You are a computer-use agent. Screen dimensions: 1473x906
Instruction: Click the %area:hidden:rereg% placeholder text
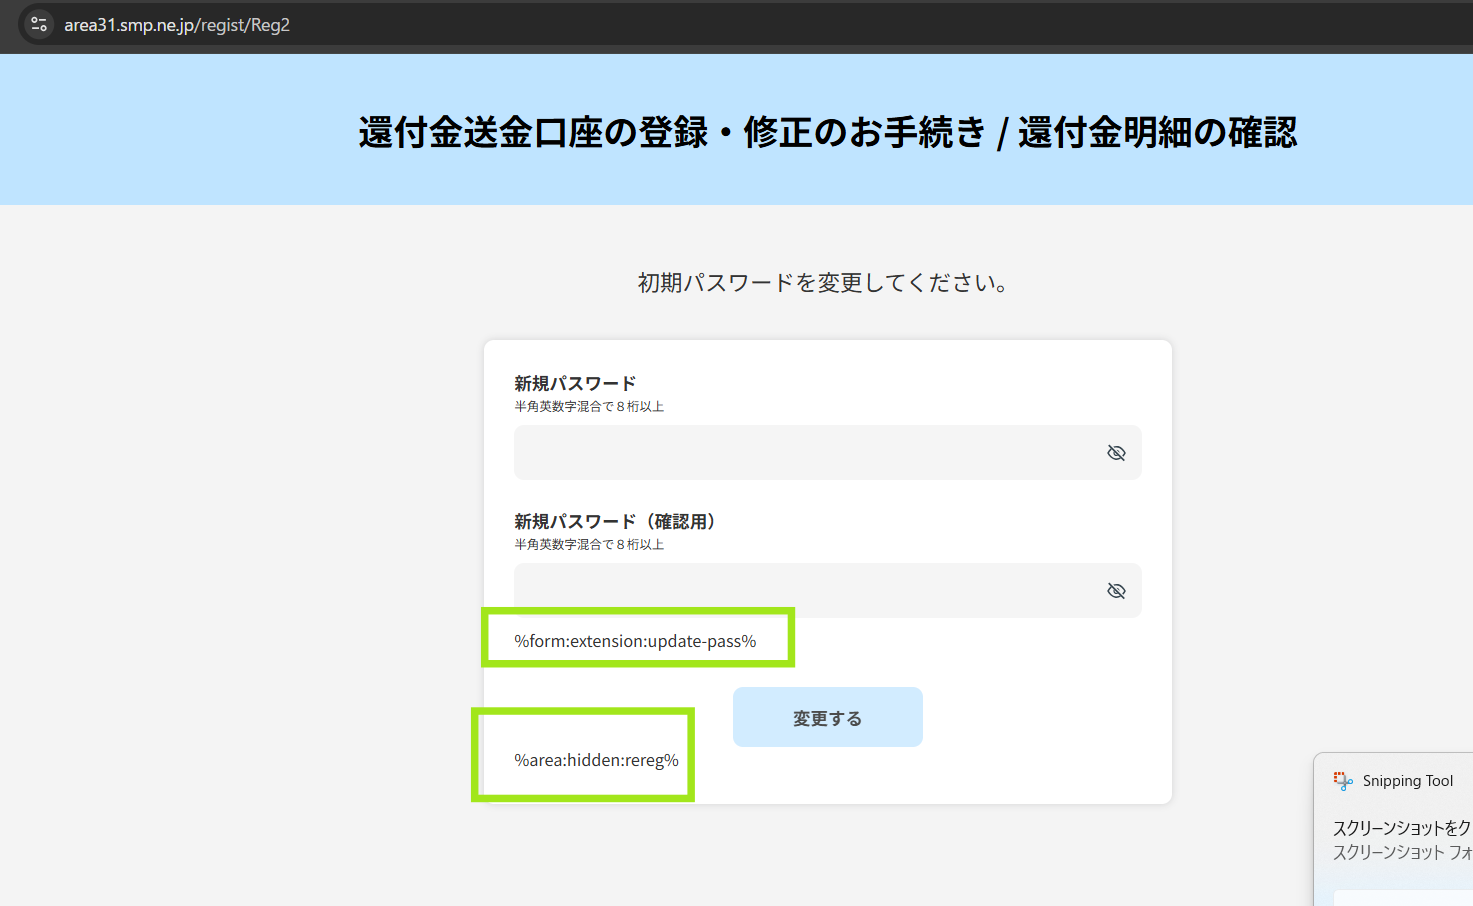point(596,760)
